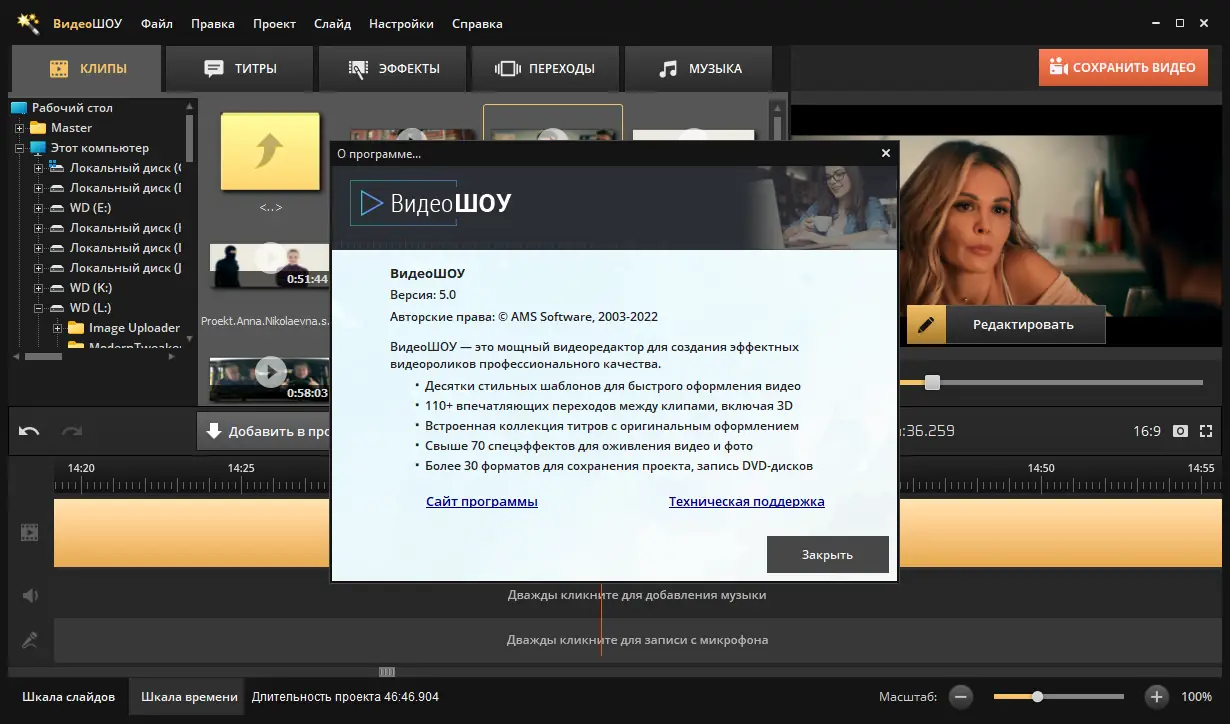1230x724 pixels.
Task: Click the music track speaker icon
Action: point(30,595)
